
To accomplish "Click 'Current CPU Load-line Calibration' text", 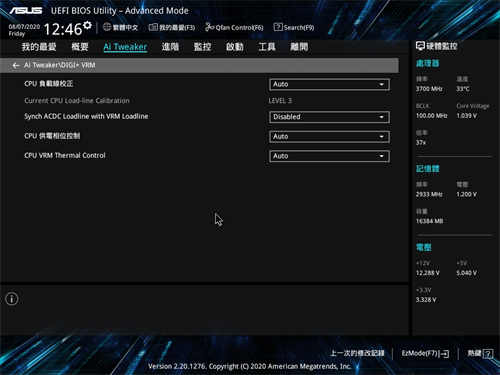I will point(77,101).
